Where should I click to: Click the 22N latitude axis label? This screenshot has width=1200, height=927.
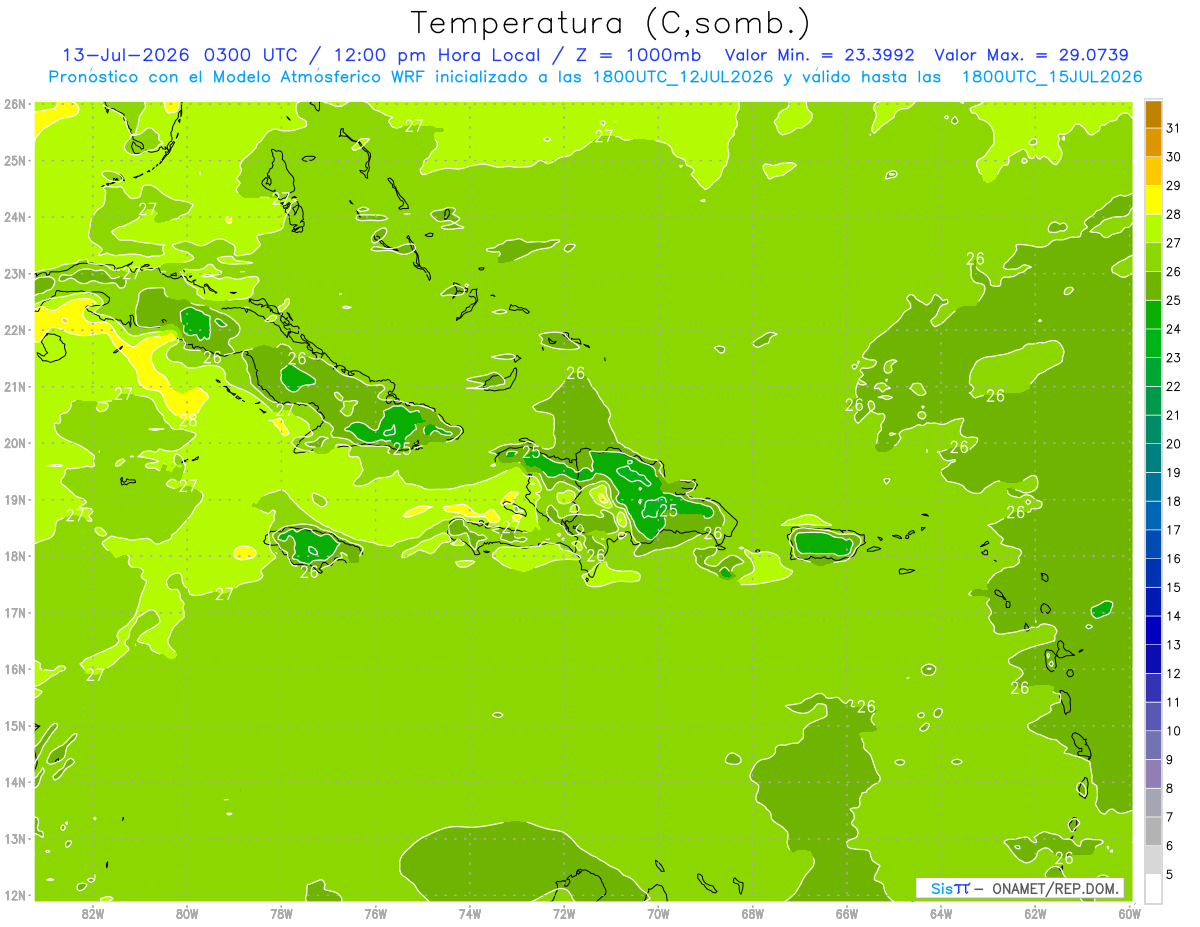14,330
